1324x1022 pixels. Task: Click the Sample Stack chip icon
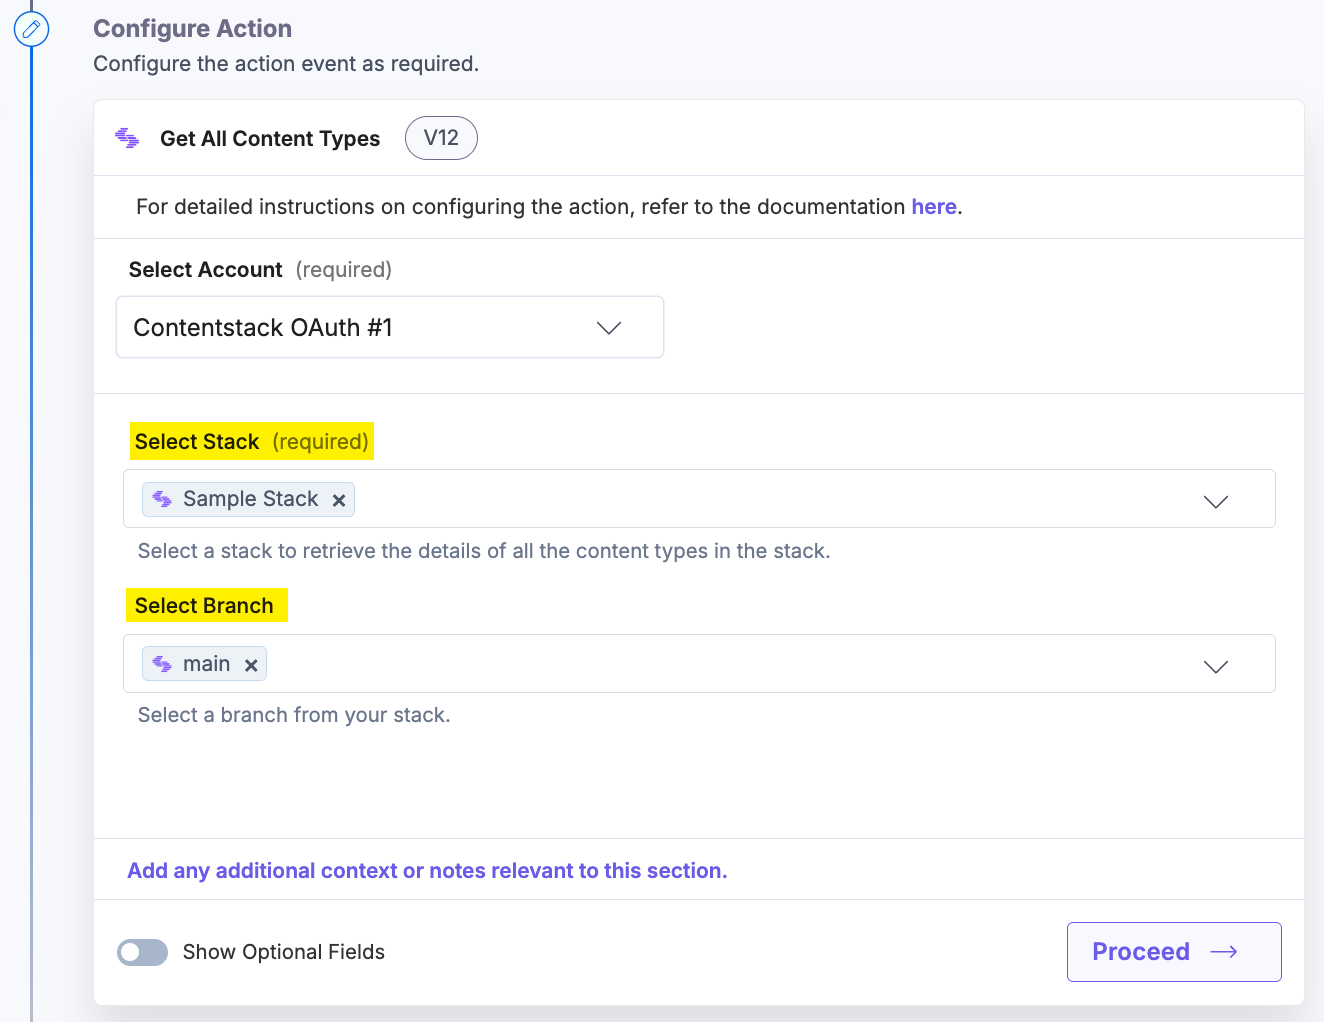point(163,499)
